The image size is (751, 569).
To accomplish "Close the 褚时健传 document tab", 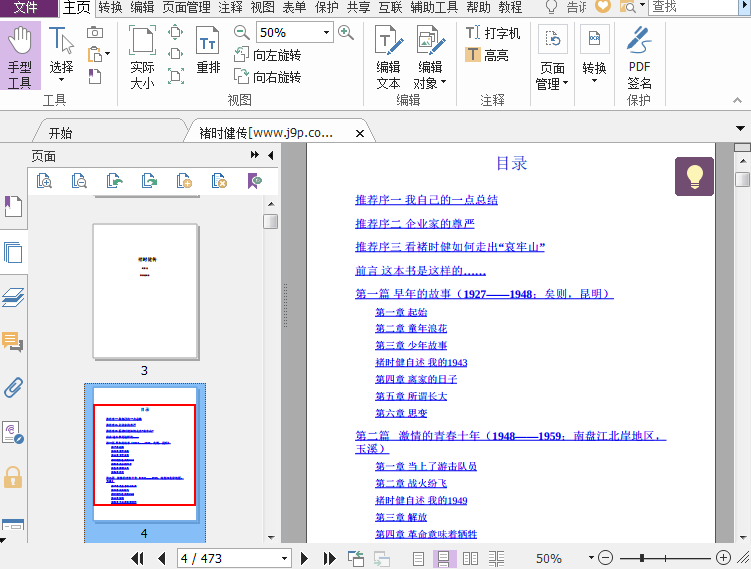I will pos(360,134).
